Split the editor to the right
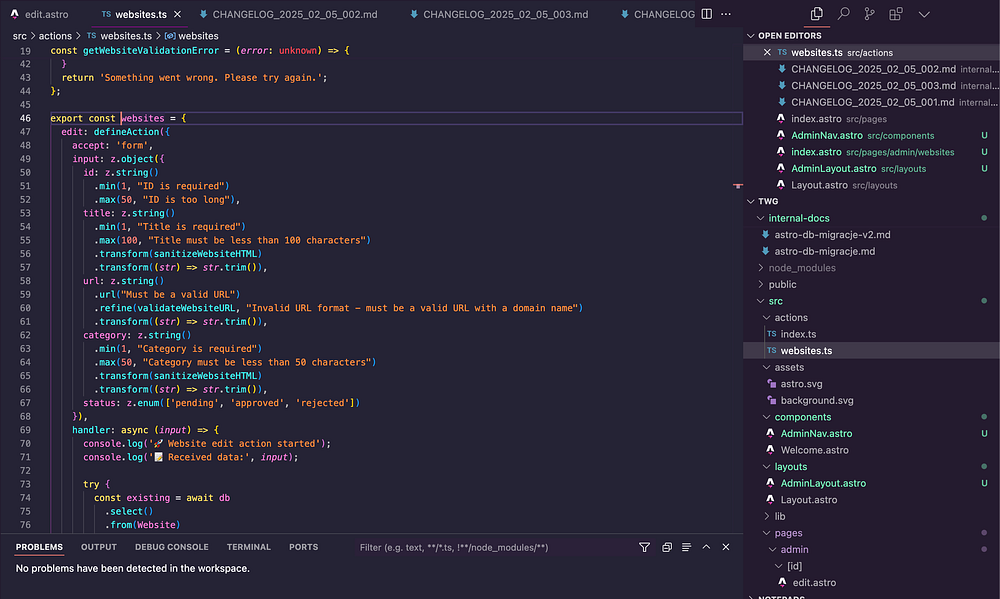This screenshot has height=599, width=1000. pyautogui.click(x=706, y=15)
